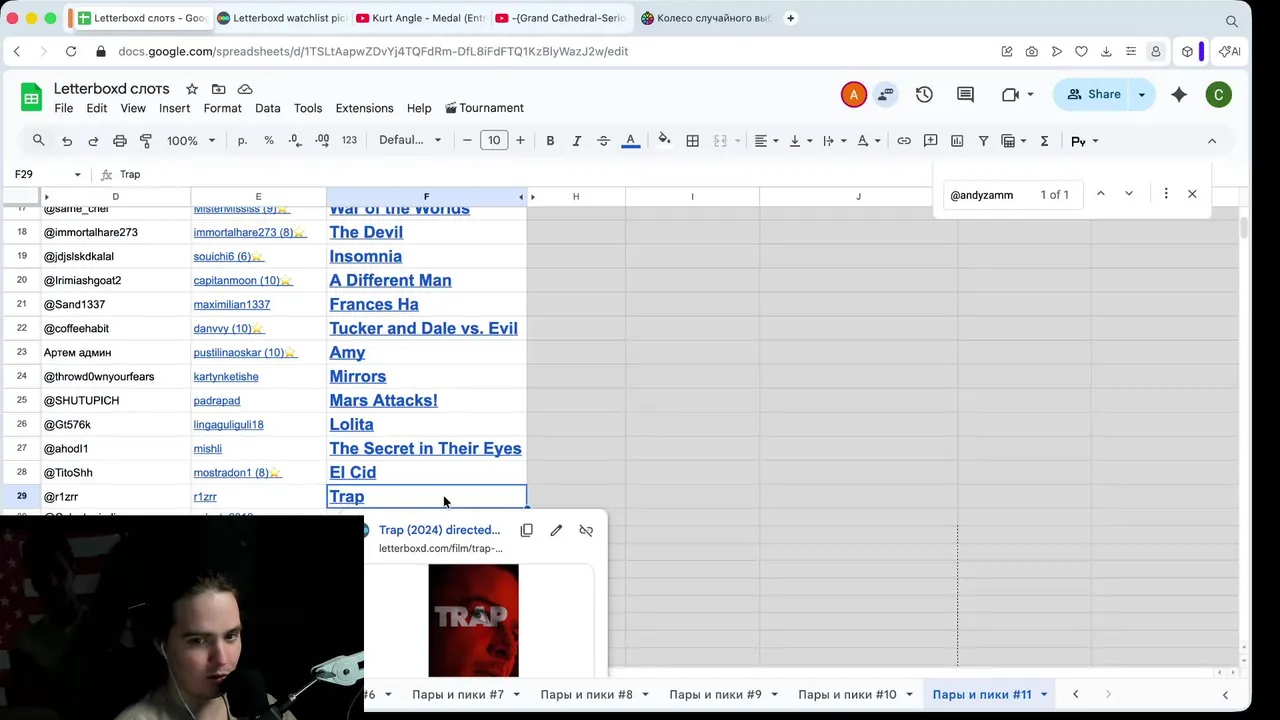
Task: Redo the last action in Sheets
Action: tap(93, 141)
